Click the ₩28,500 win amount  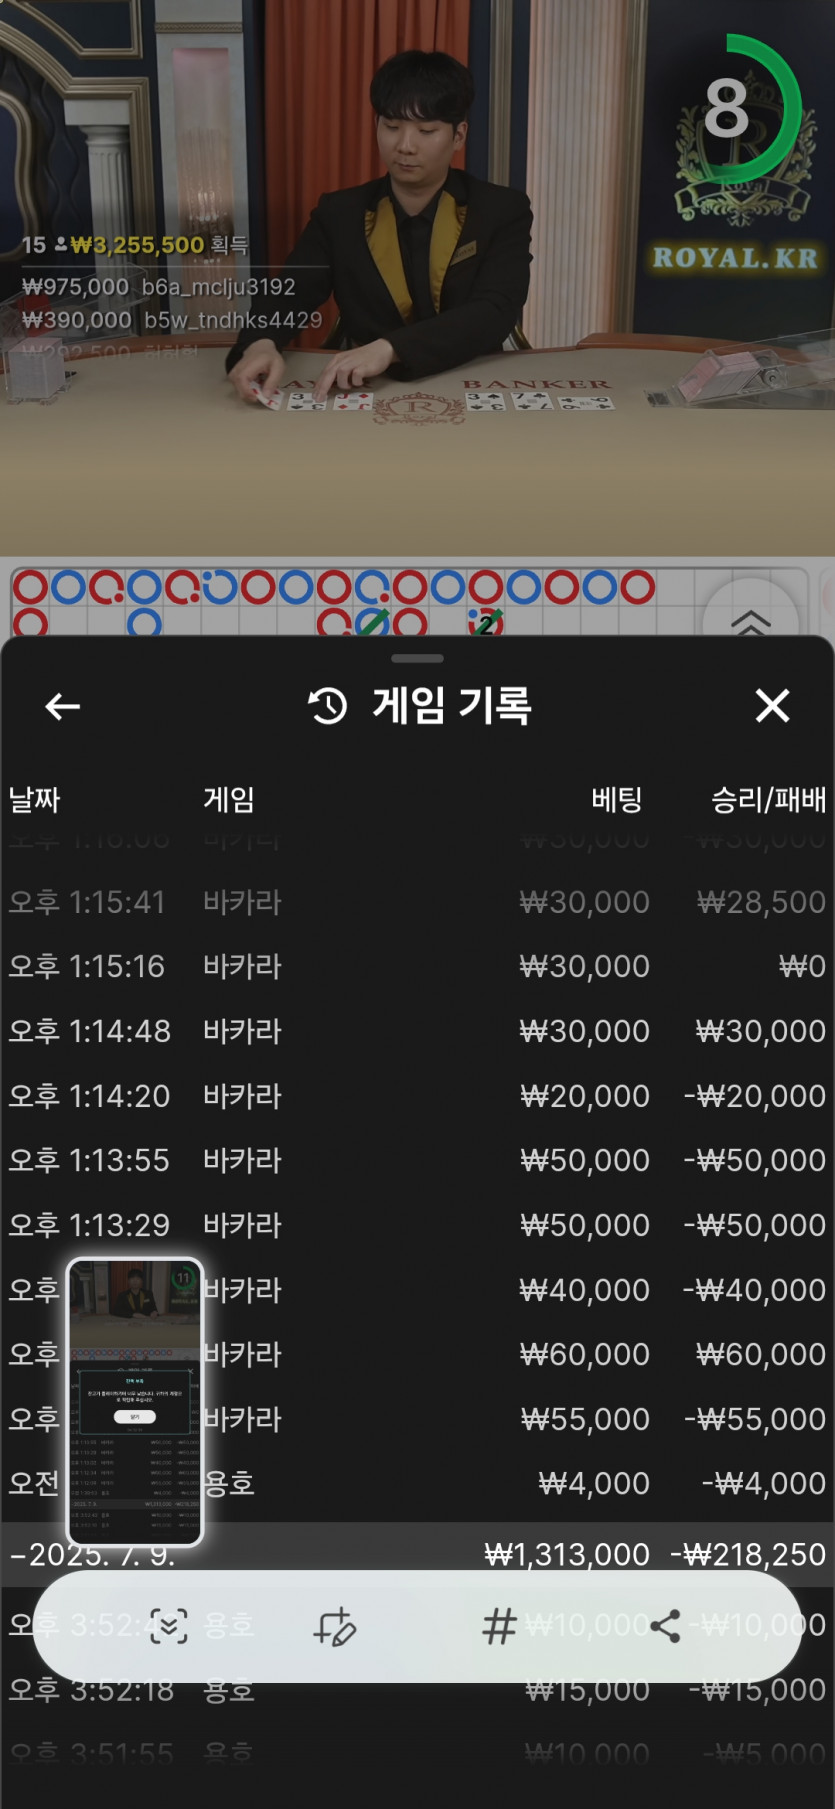(x=761, y=902)
